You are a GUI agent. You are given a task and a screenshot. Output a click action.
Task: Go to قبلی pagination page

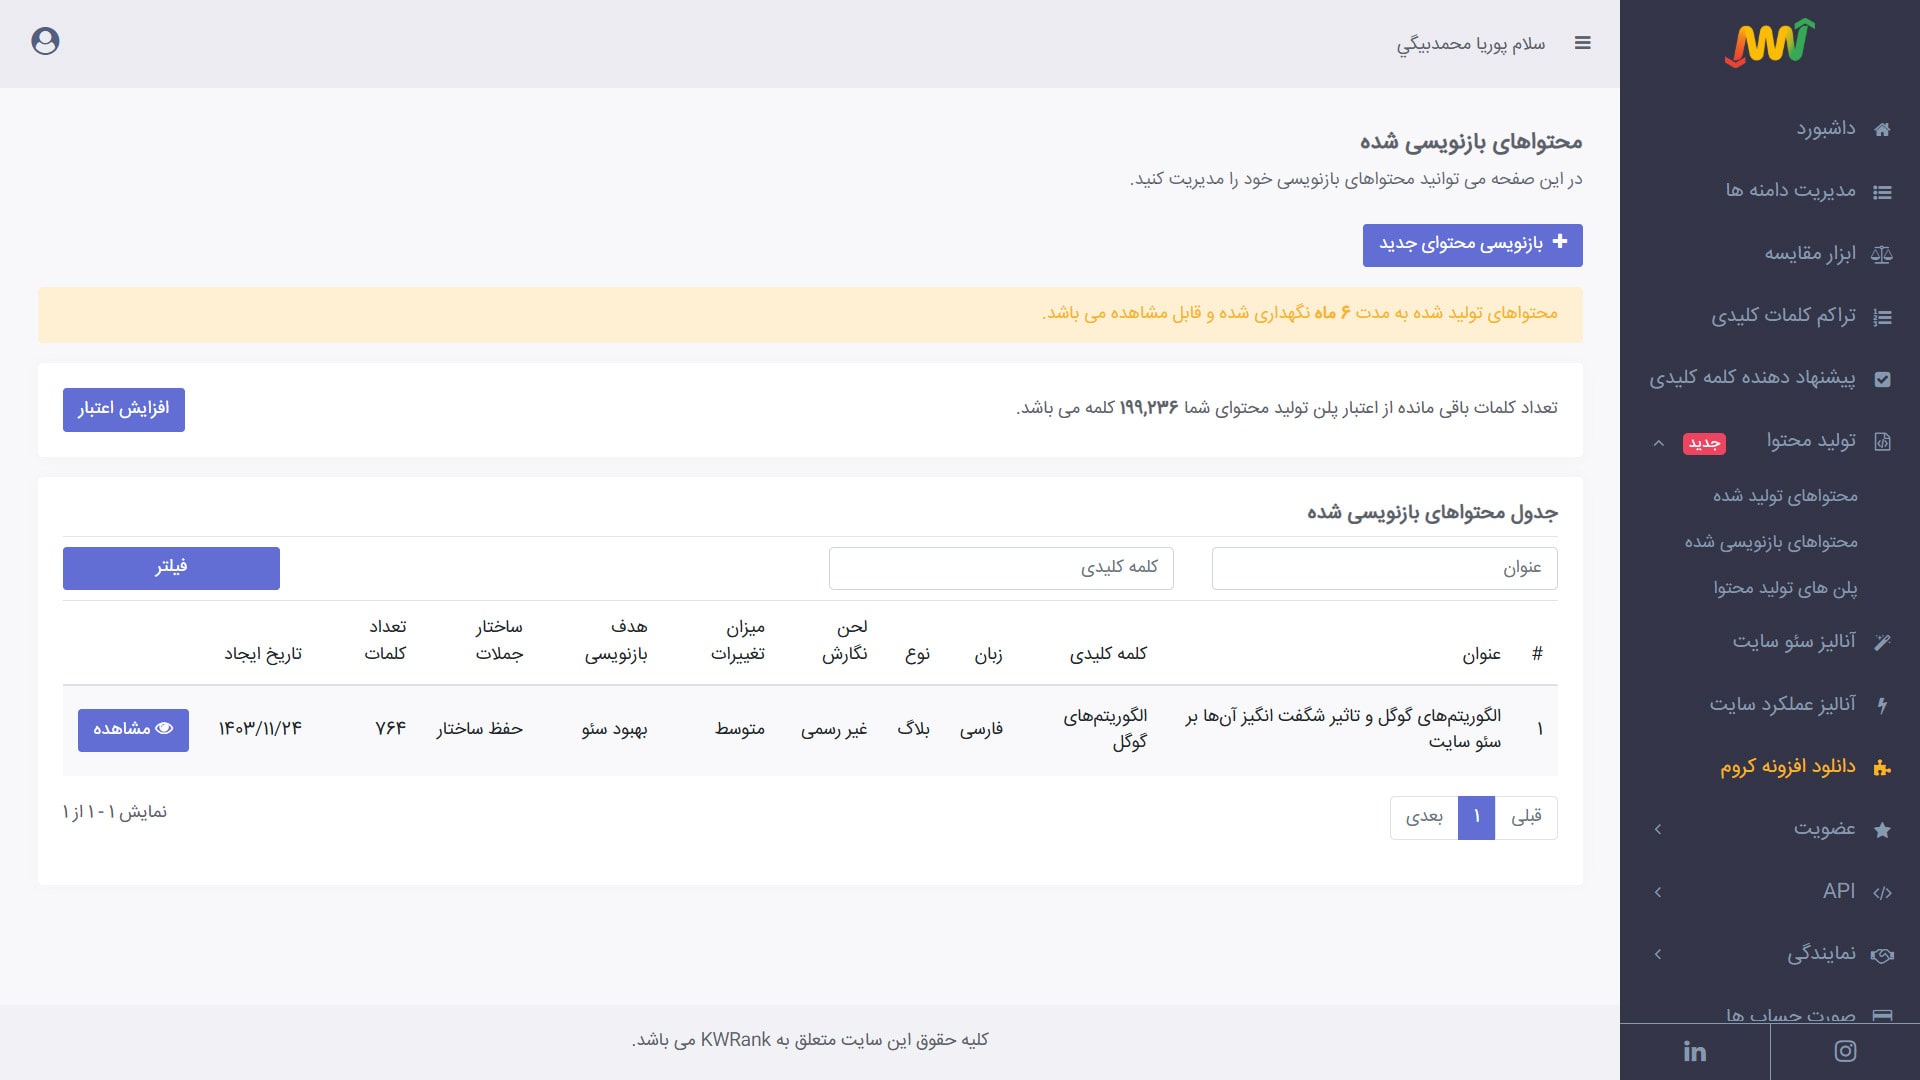tap(1526, 818)
